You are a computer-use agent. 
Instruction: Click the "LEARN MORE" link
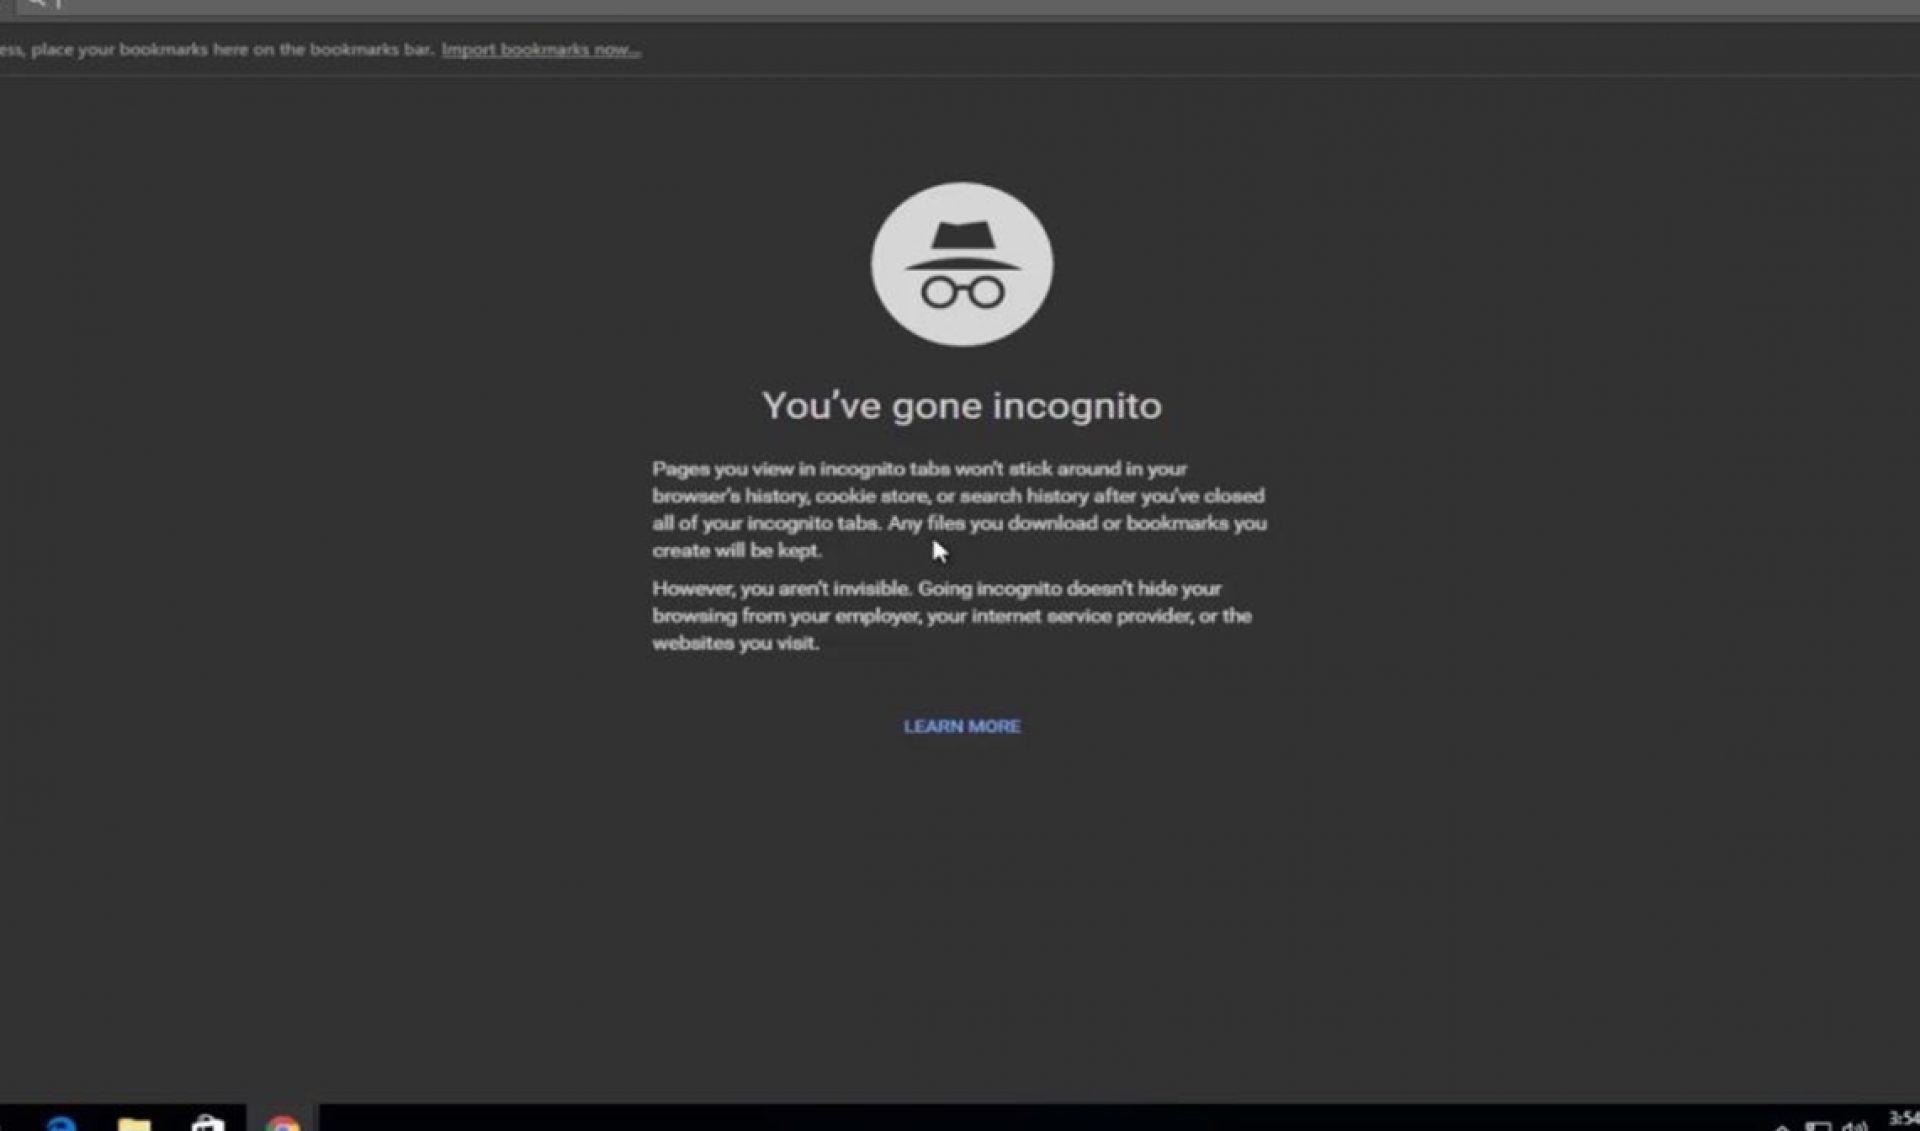[x=961, y=727]
